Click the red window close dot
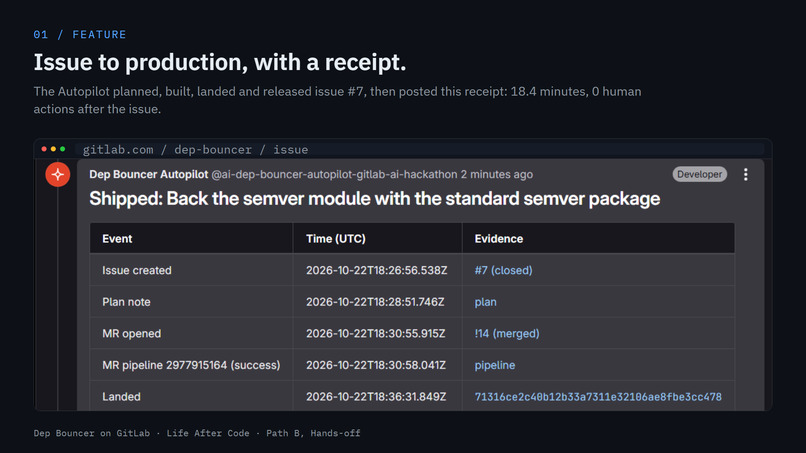The width and height of the screenshot is (806, 453). [44, 149]
